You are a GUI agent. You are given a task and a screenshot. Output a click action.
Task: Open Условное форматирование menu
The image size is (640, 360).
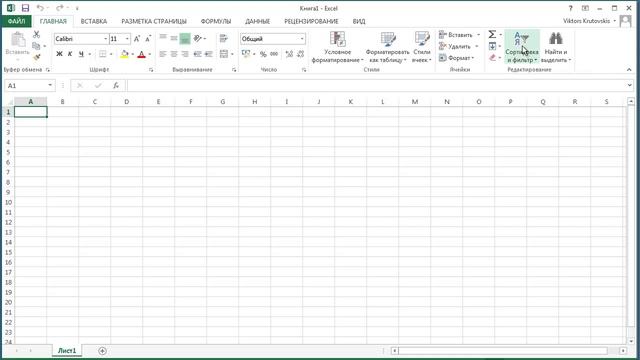click(338, 47)
